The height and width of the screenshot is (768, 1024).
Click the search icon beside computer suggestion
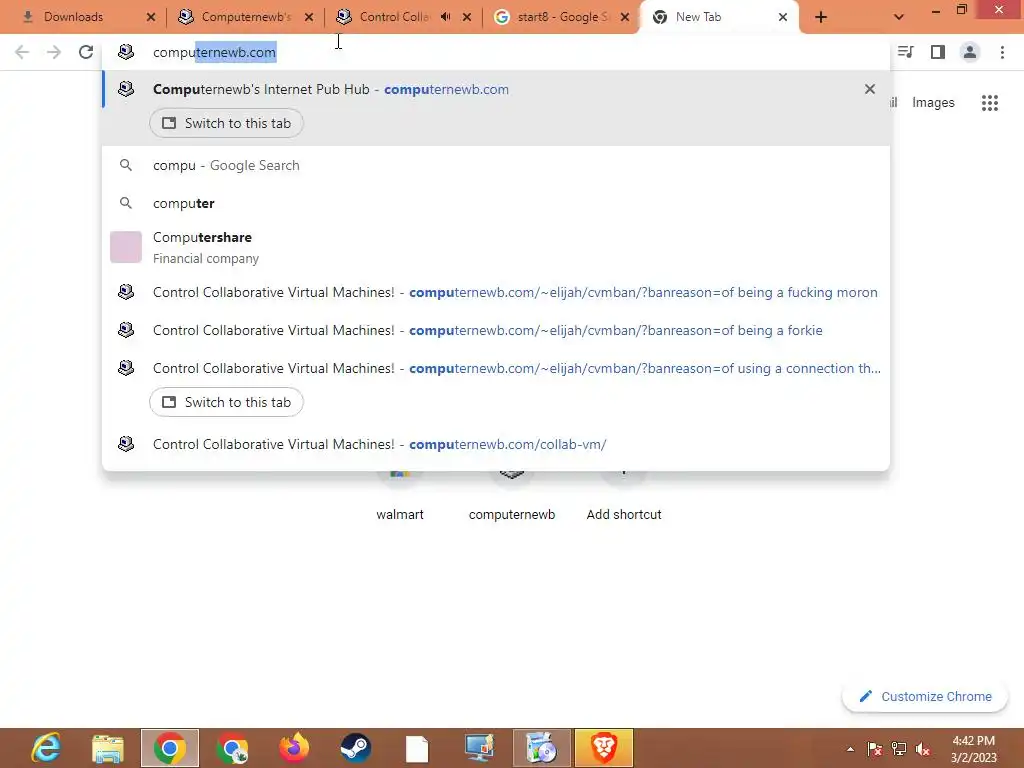(x=126, y=203)
